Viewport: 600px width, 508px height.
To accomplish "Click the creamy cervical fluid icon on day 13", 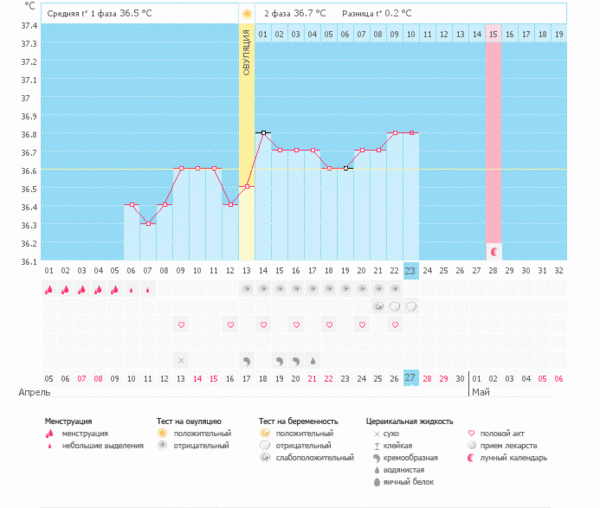I will click(246, 360).
